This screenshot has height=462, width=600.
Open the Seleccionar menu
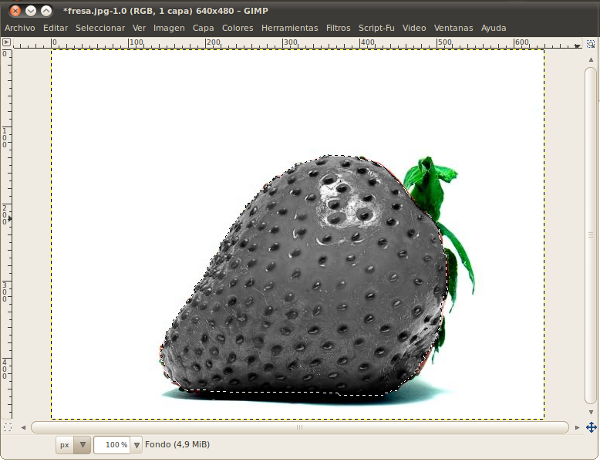(x=100, y=28)
